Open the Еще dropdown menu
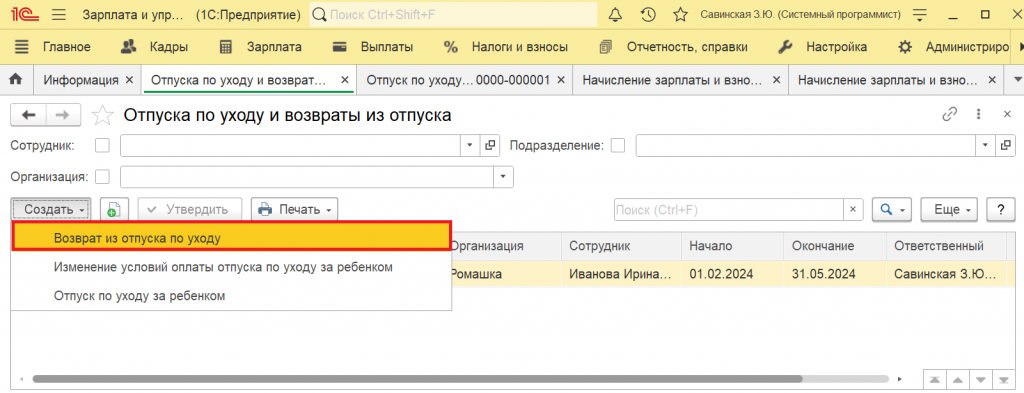Image resolution: width=1024 pixels, height=393 pixels. pos(948,210)
